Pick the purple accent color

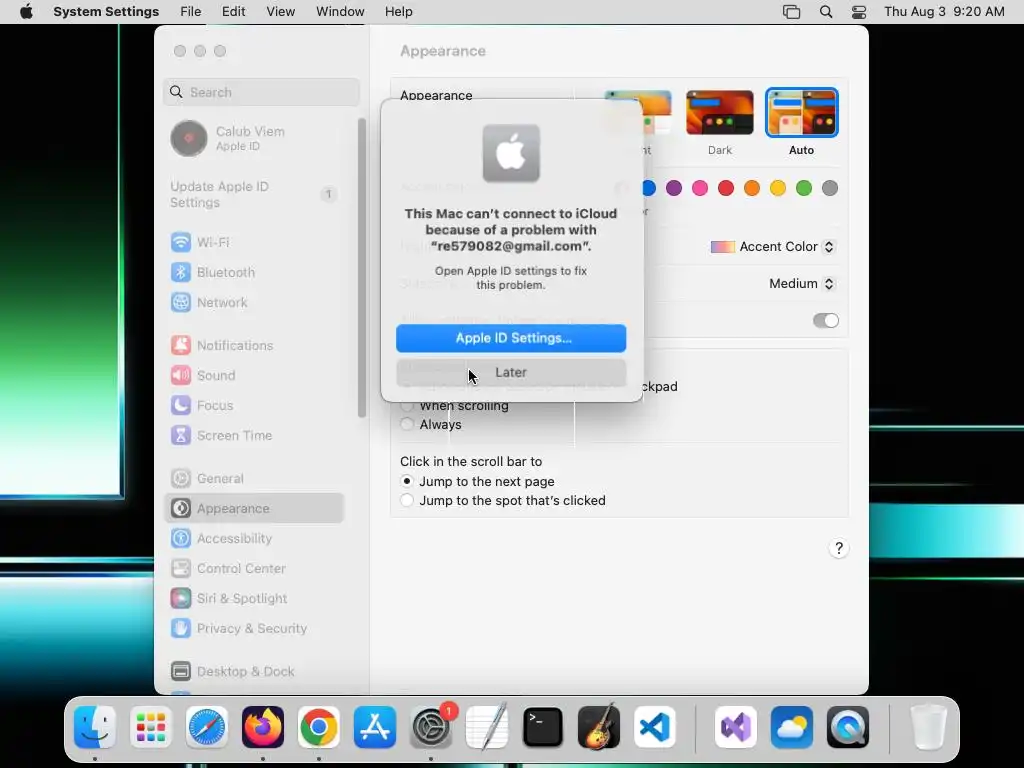click(x=674, y=188)
